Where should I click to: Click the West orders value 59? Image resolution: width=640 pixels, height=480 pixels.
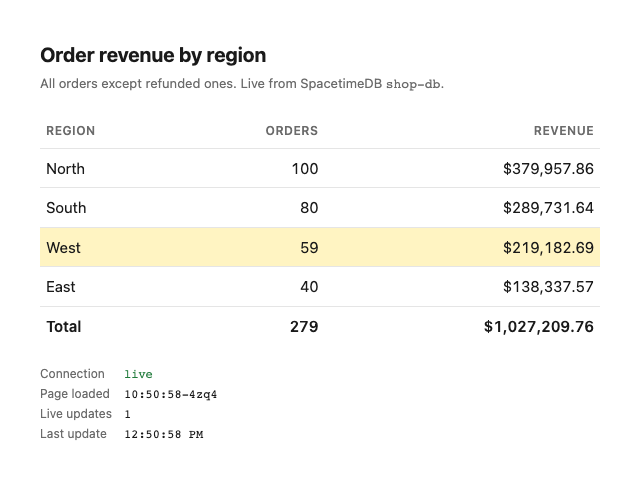[x=309, y=248]
